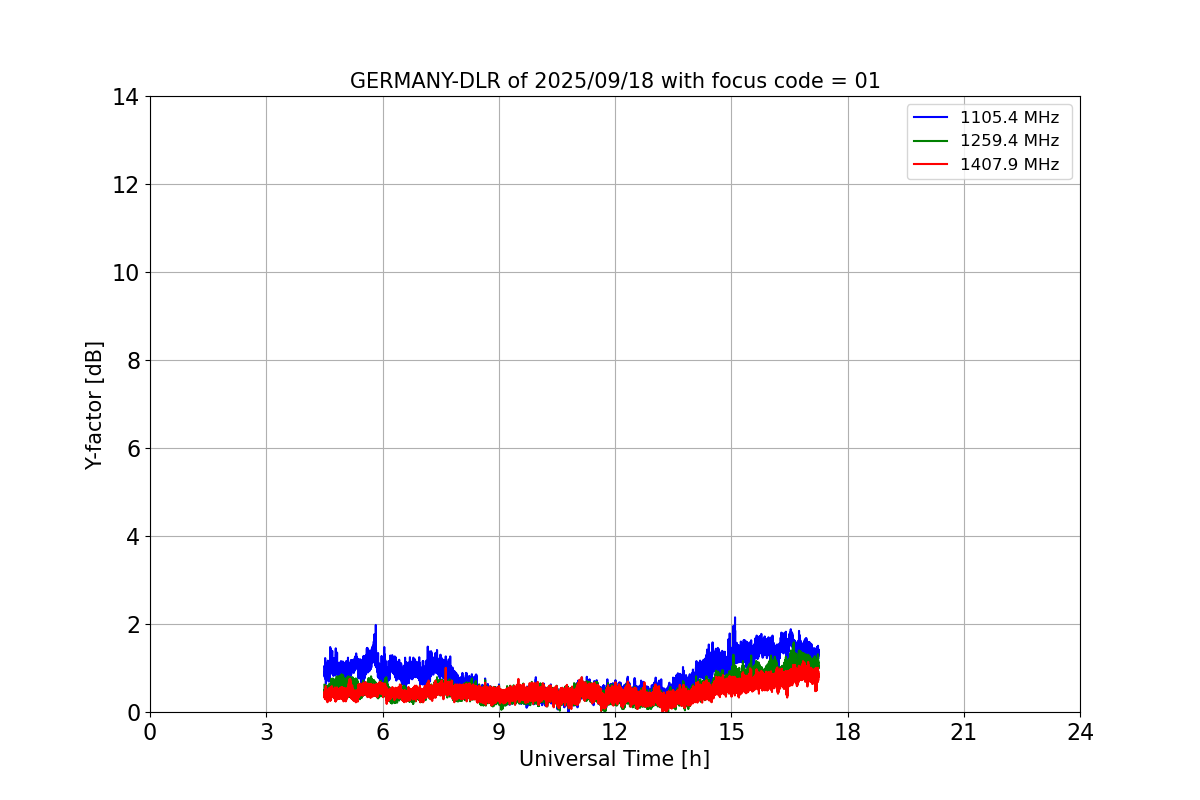
Task: Click x-axis tick label '9'
Action: point(499,732)
